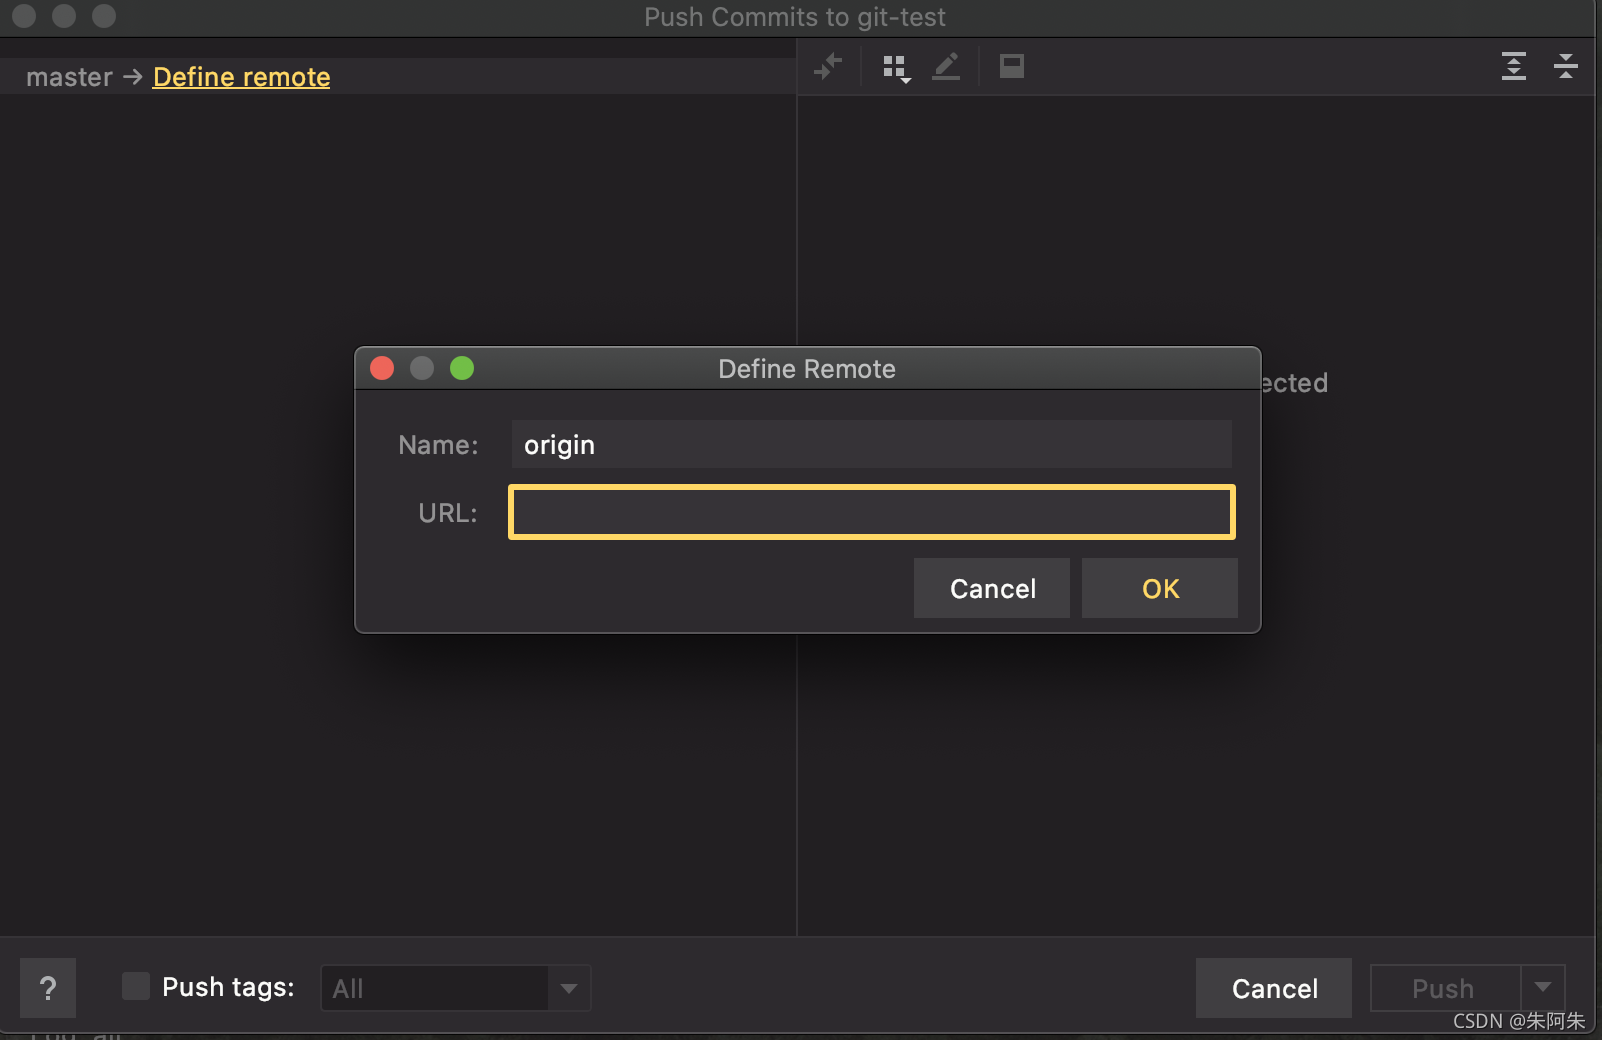
Task: Confirm Define Remote with OK
Action: point(1160,588)
